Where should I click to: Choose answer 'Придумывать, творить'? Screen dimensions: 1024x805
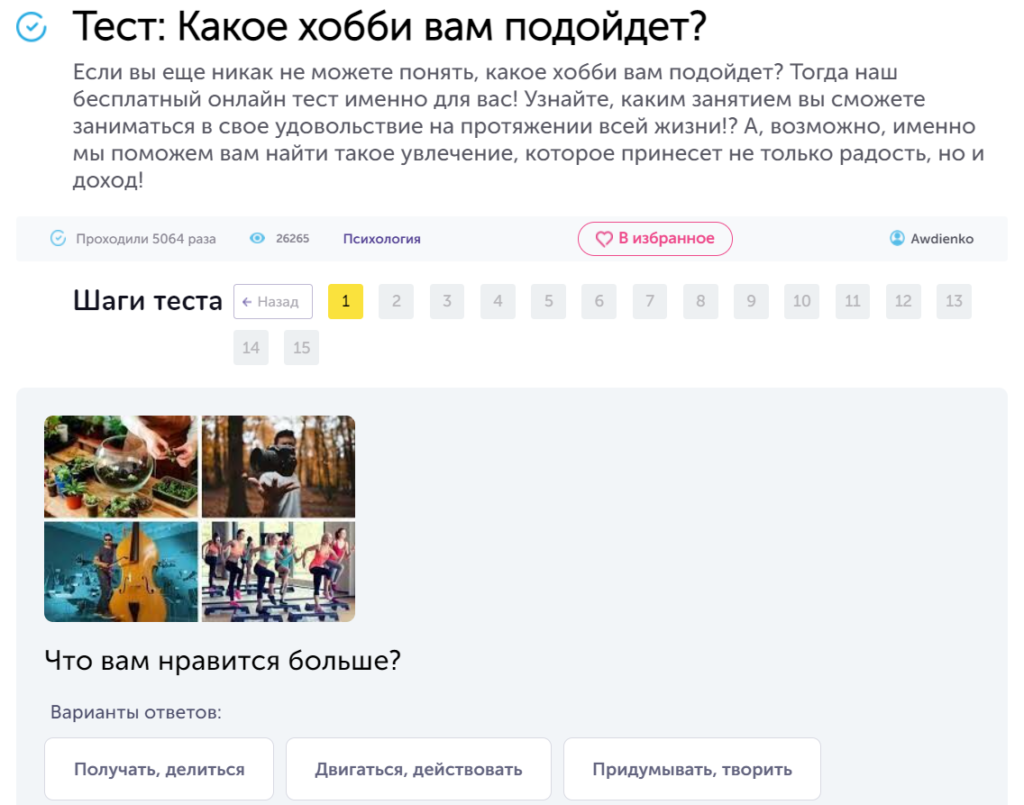pyautogui.click(x=692, y=769)
